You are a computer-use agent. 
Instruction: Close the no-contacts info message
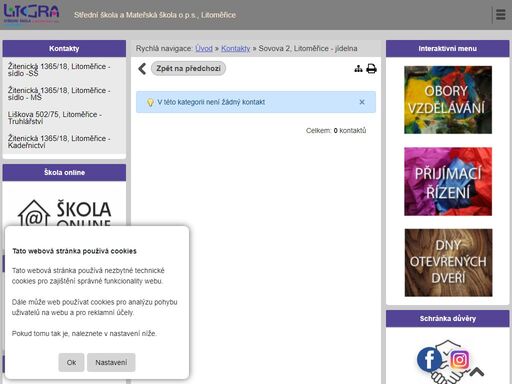pos(362,102)
